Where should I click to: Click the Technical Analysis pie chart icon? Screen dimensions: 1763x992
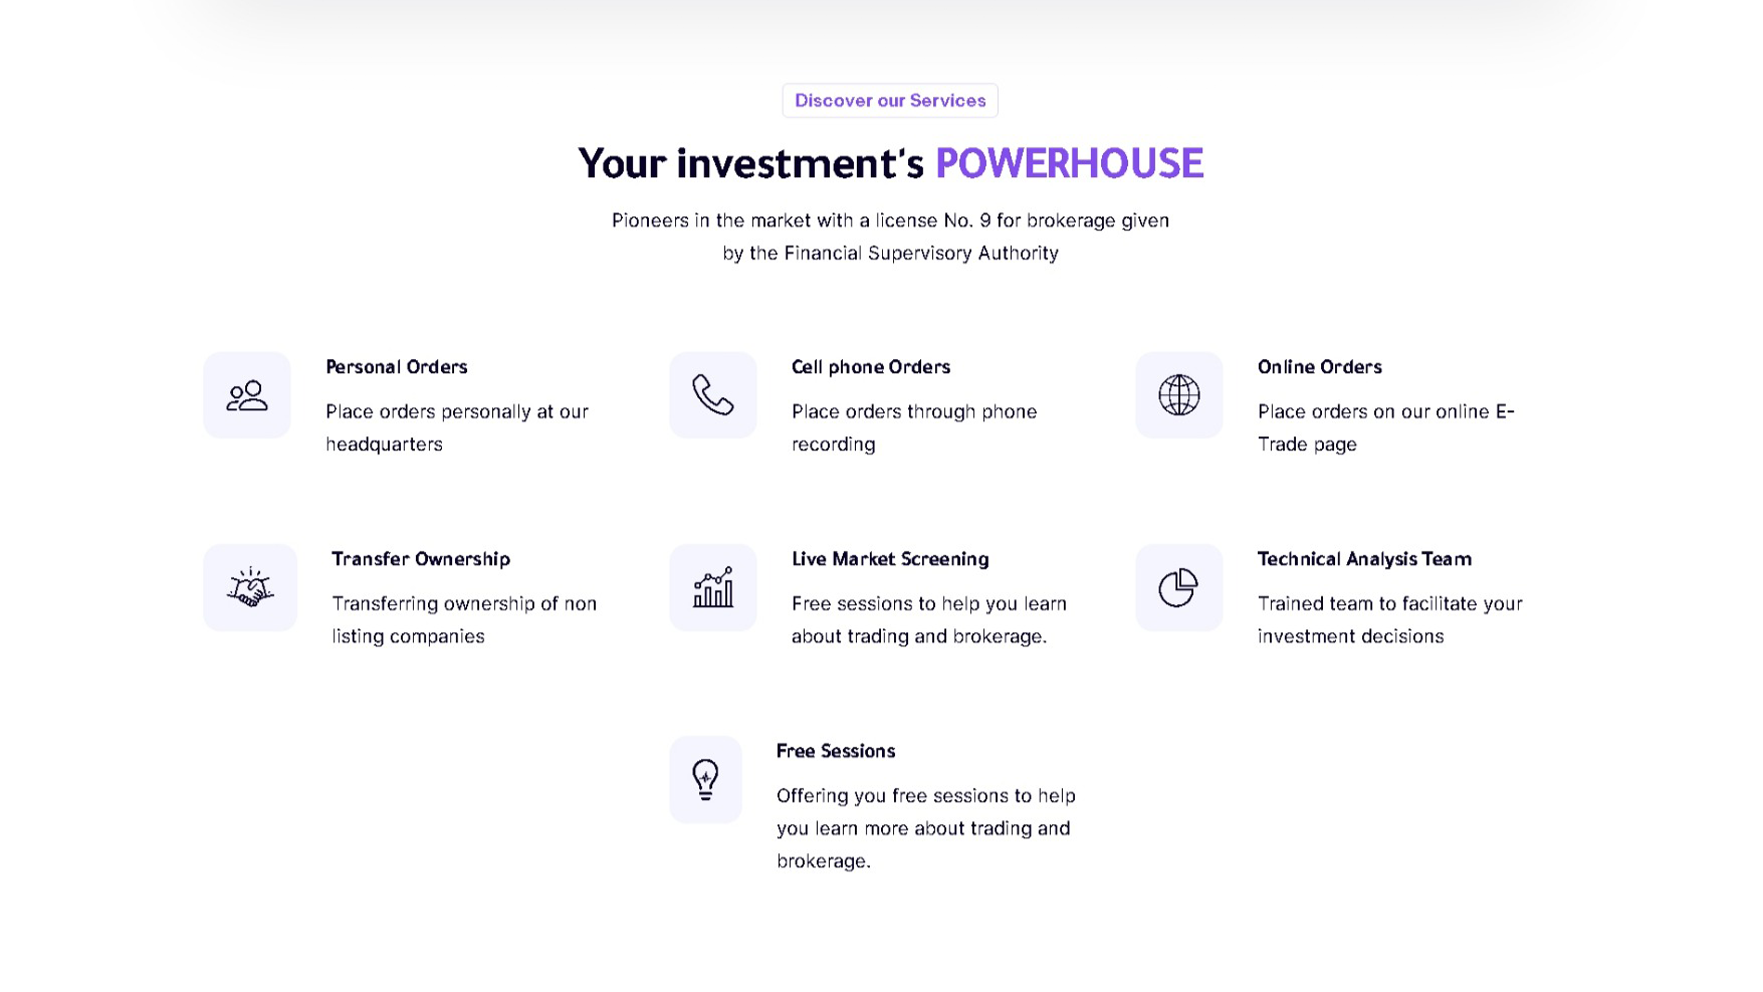pos(1179,587)
